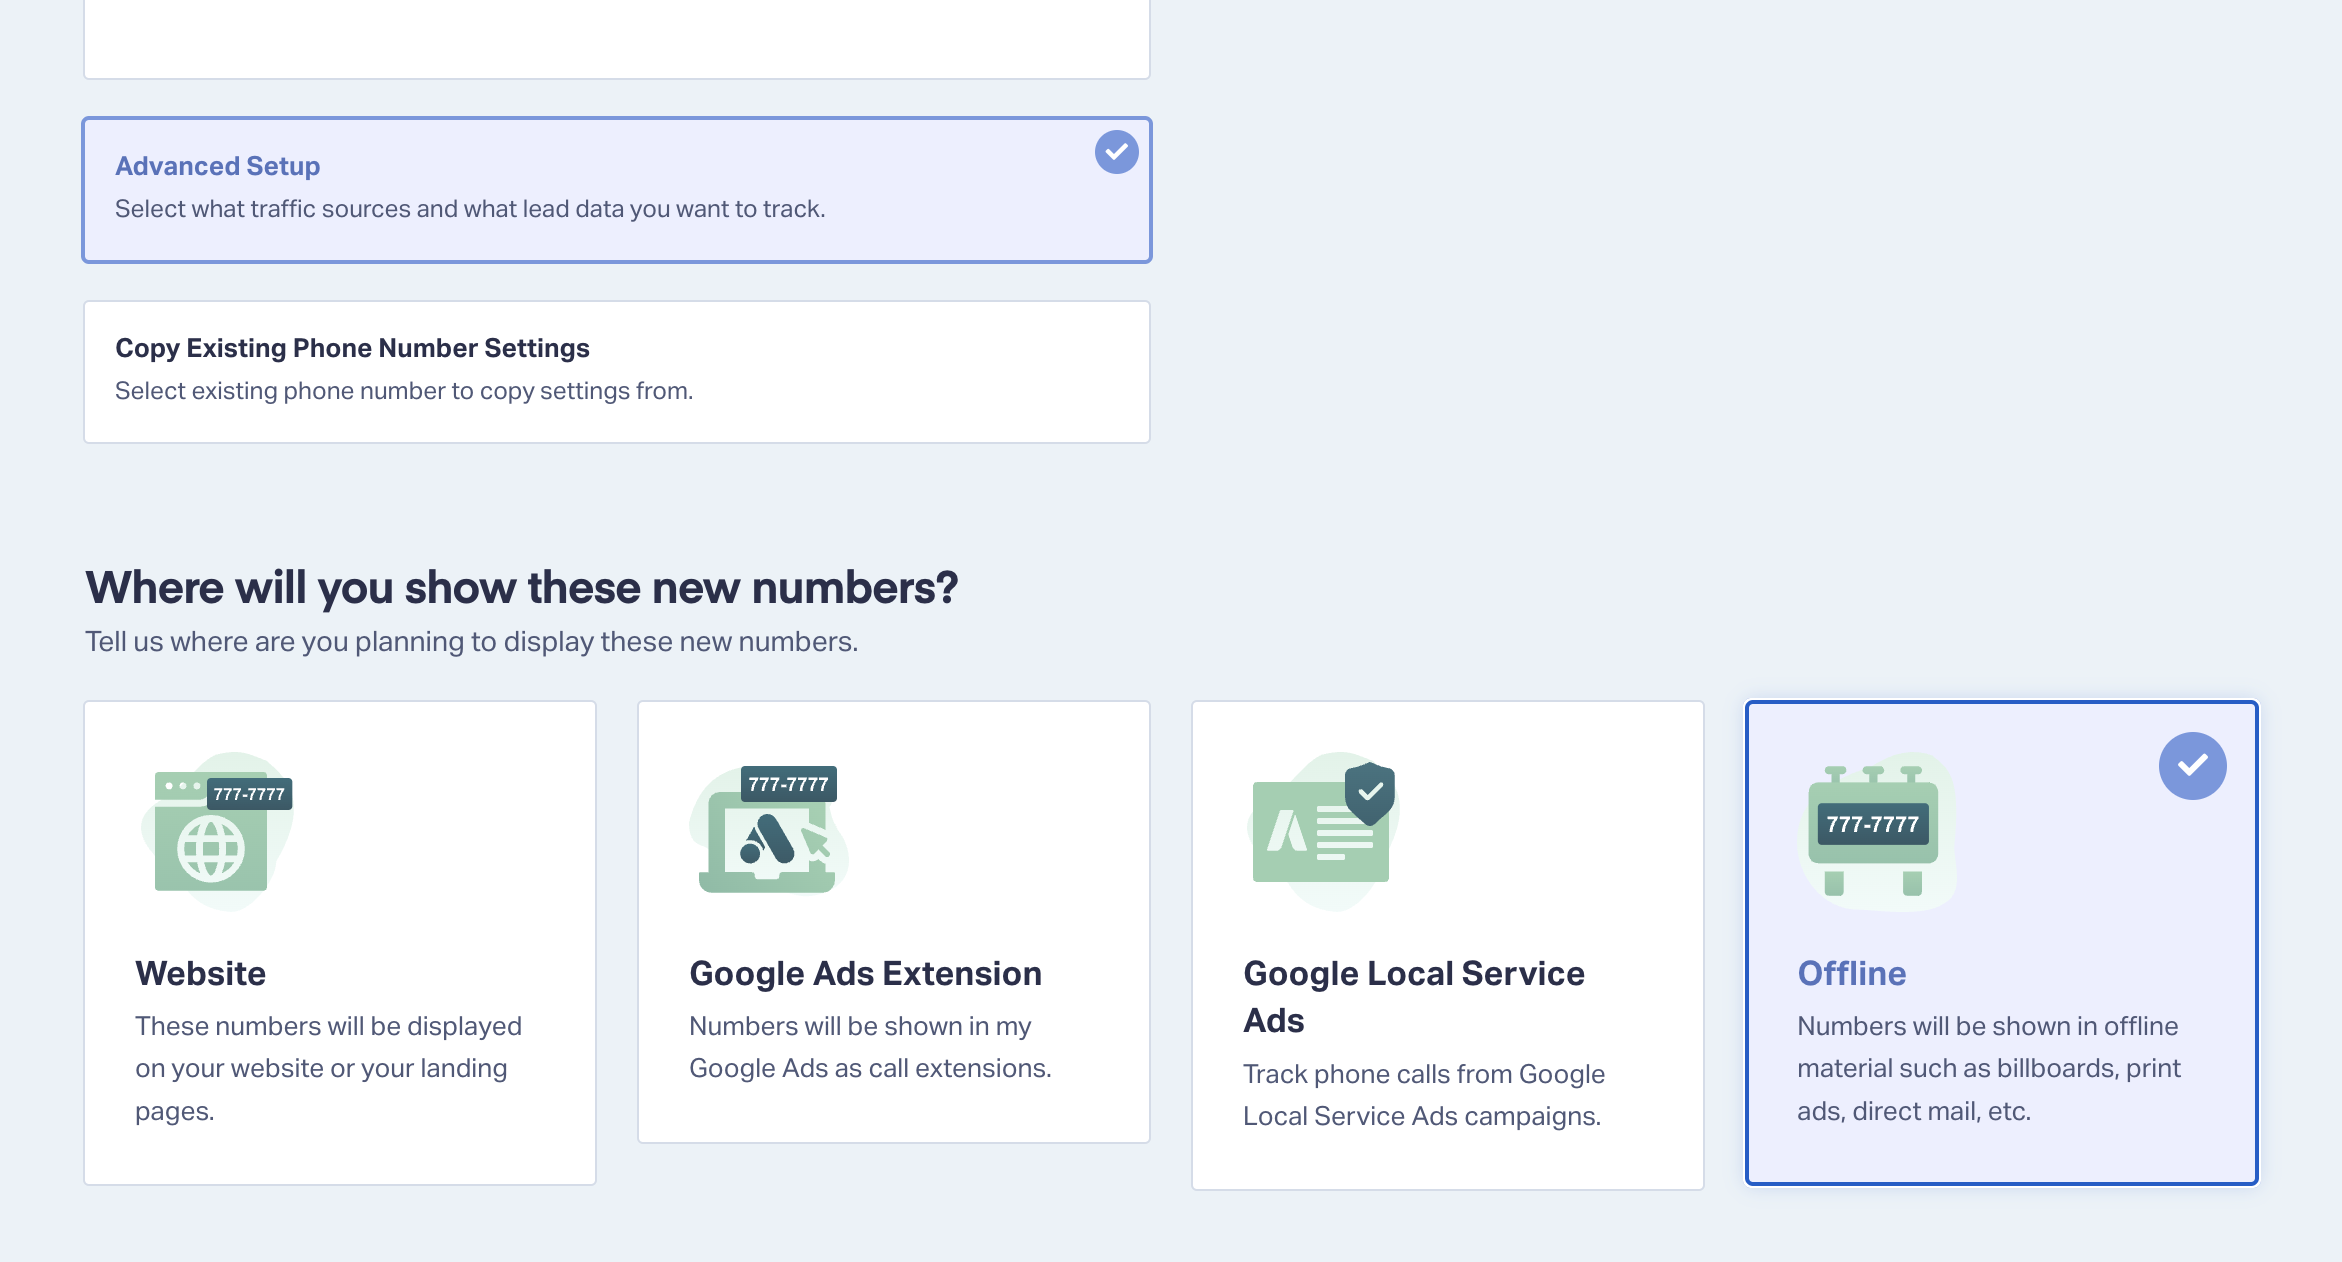Click the 'Where will you show these new numbers?' heading

tap(522, 587)
